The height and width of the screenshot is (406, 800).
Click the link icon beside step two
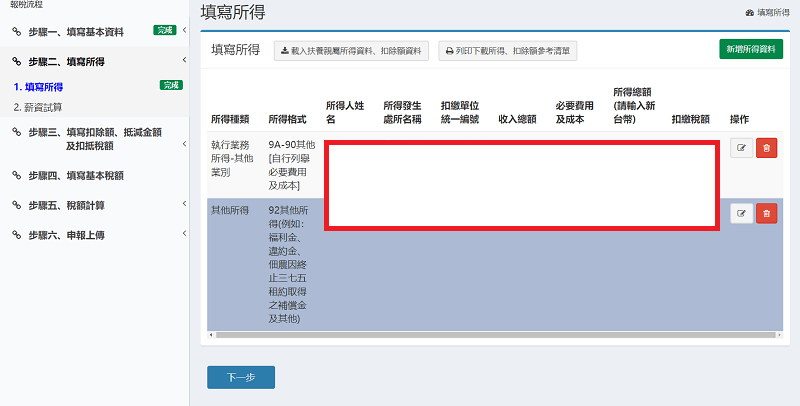[17, 61]
